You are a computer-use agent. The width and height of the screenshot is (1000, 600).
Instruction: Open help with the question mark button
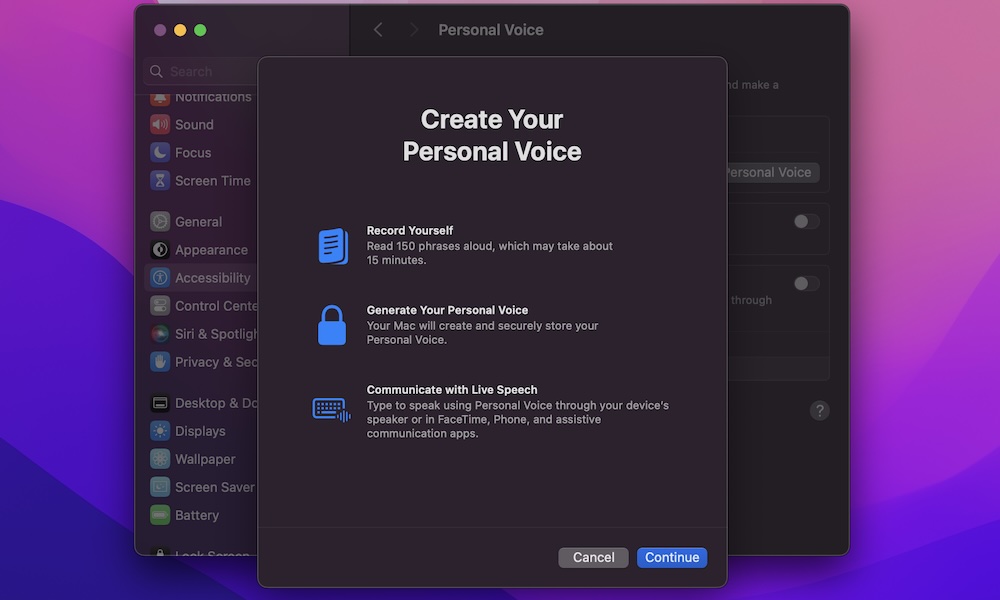(x=820, y=411)
